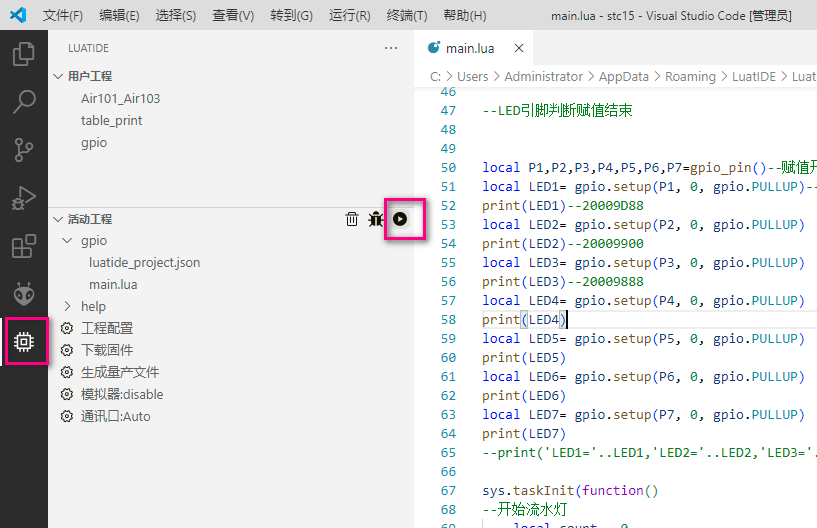The width and height of the screenshot is (817, 528).
Task: Open the Search view in activity bar
Action: 23,102
